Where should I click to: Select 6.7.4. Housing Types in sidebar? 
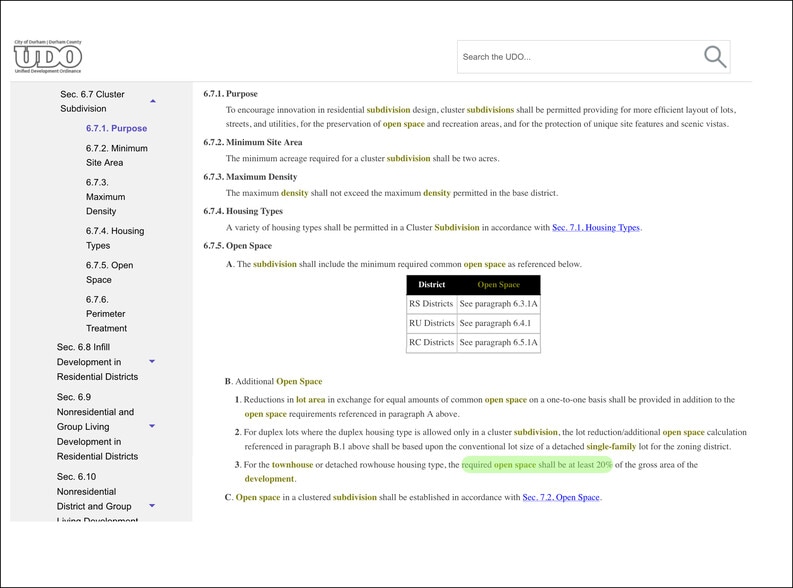tap(115, 238)
